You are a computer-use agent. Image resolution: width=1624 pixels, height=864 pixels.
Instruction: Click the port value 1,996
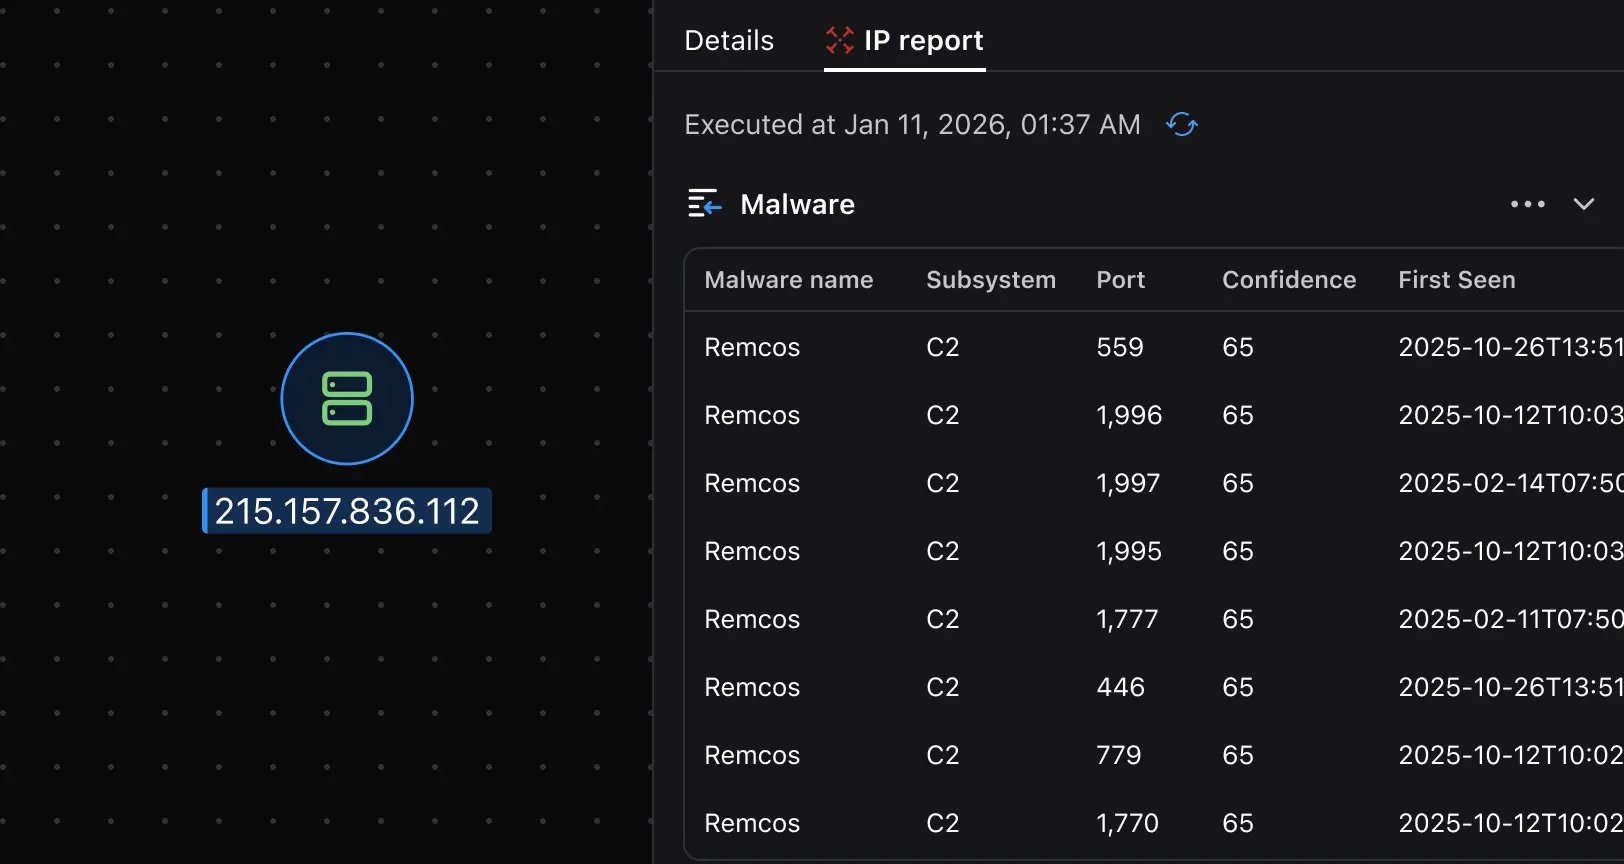click(1129, 415)
